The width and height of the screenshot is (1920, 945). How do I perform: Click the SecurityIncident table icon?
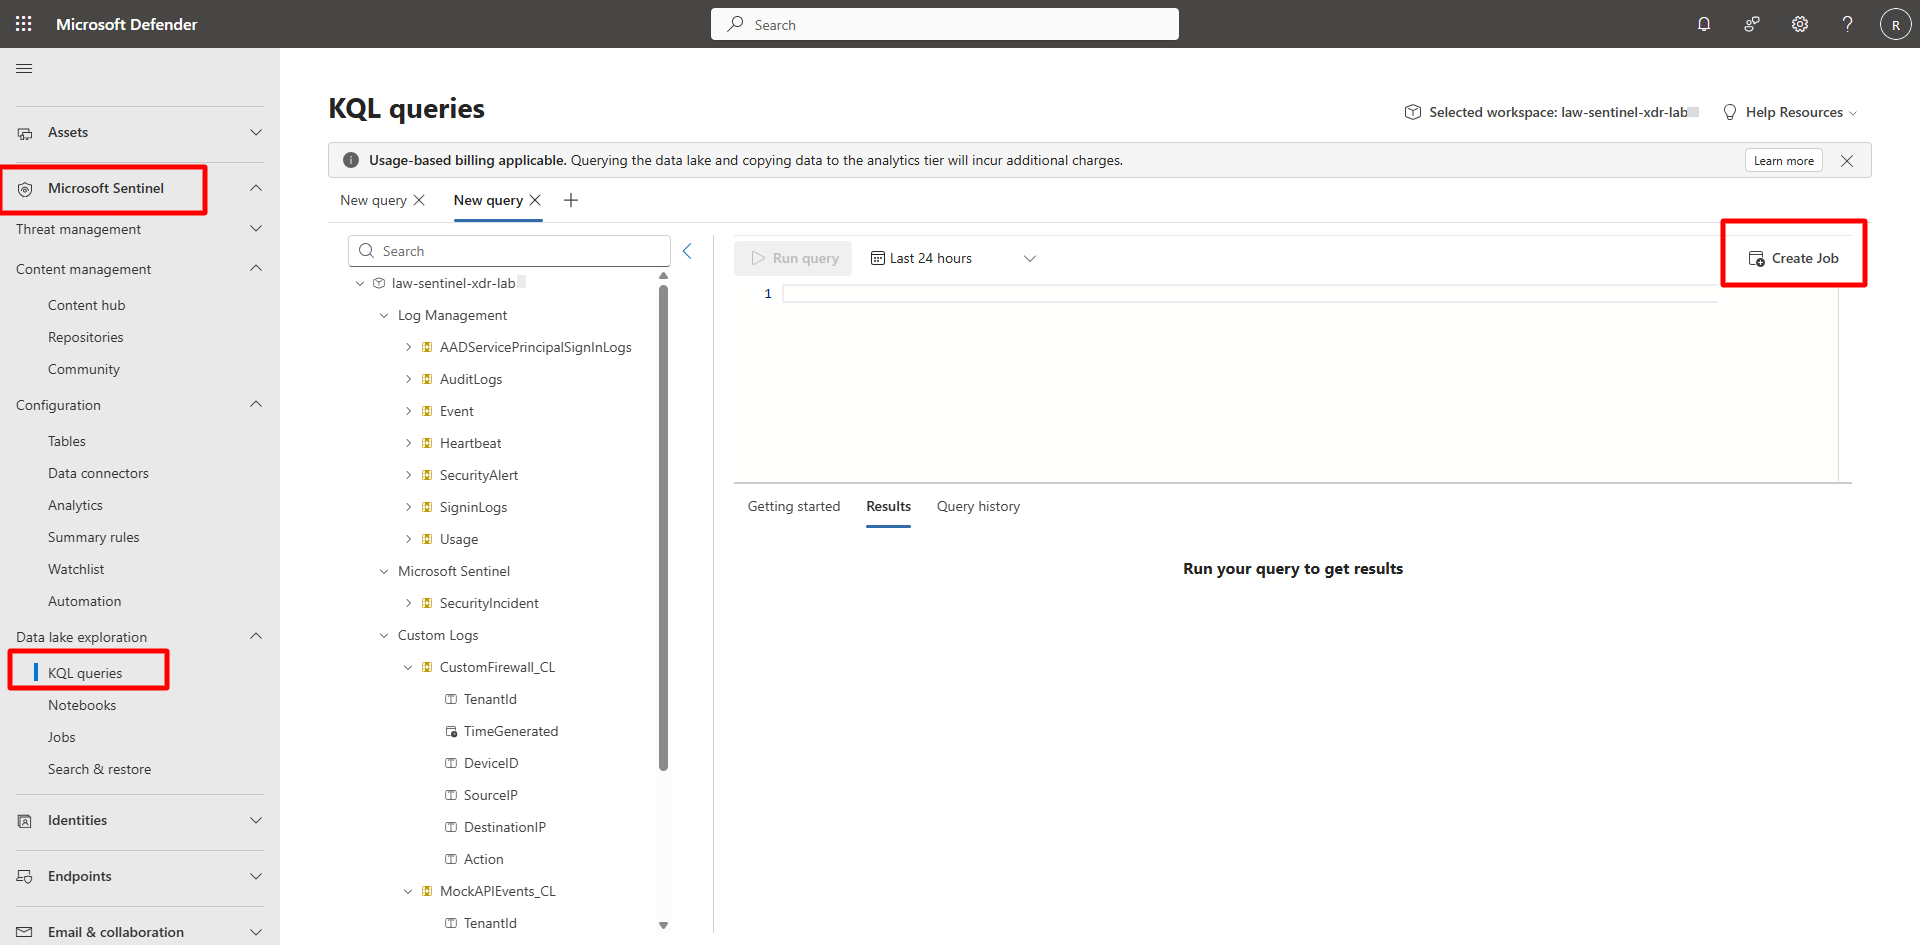coord(427,603)
